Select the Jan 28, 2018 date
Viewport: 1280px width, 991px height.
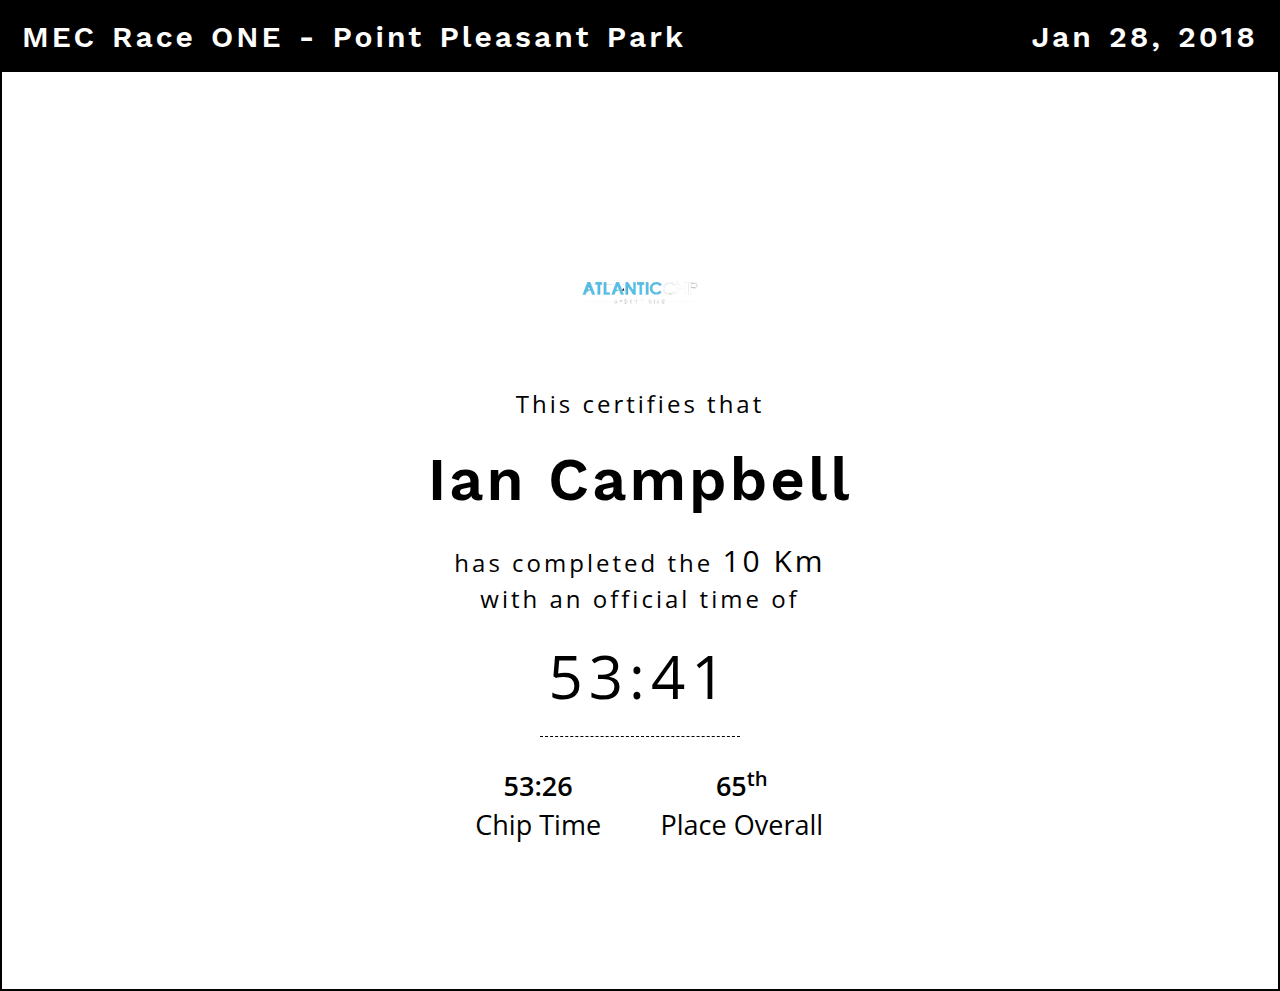tap(1142, 38)
